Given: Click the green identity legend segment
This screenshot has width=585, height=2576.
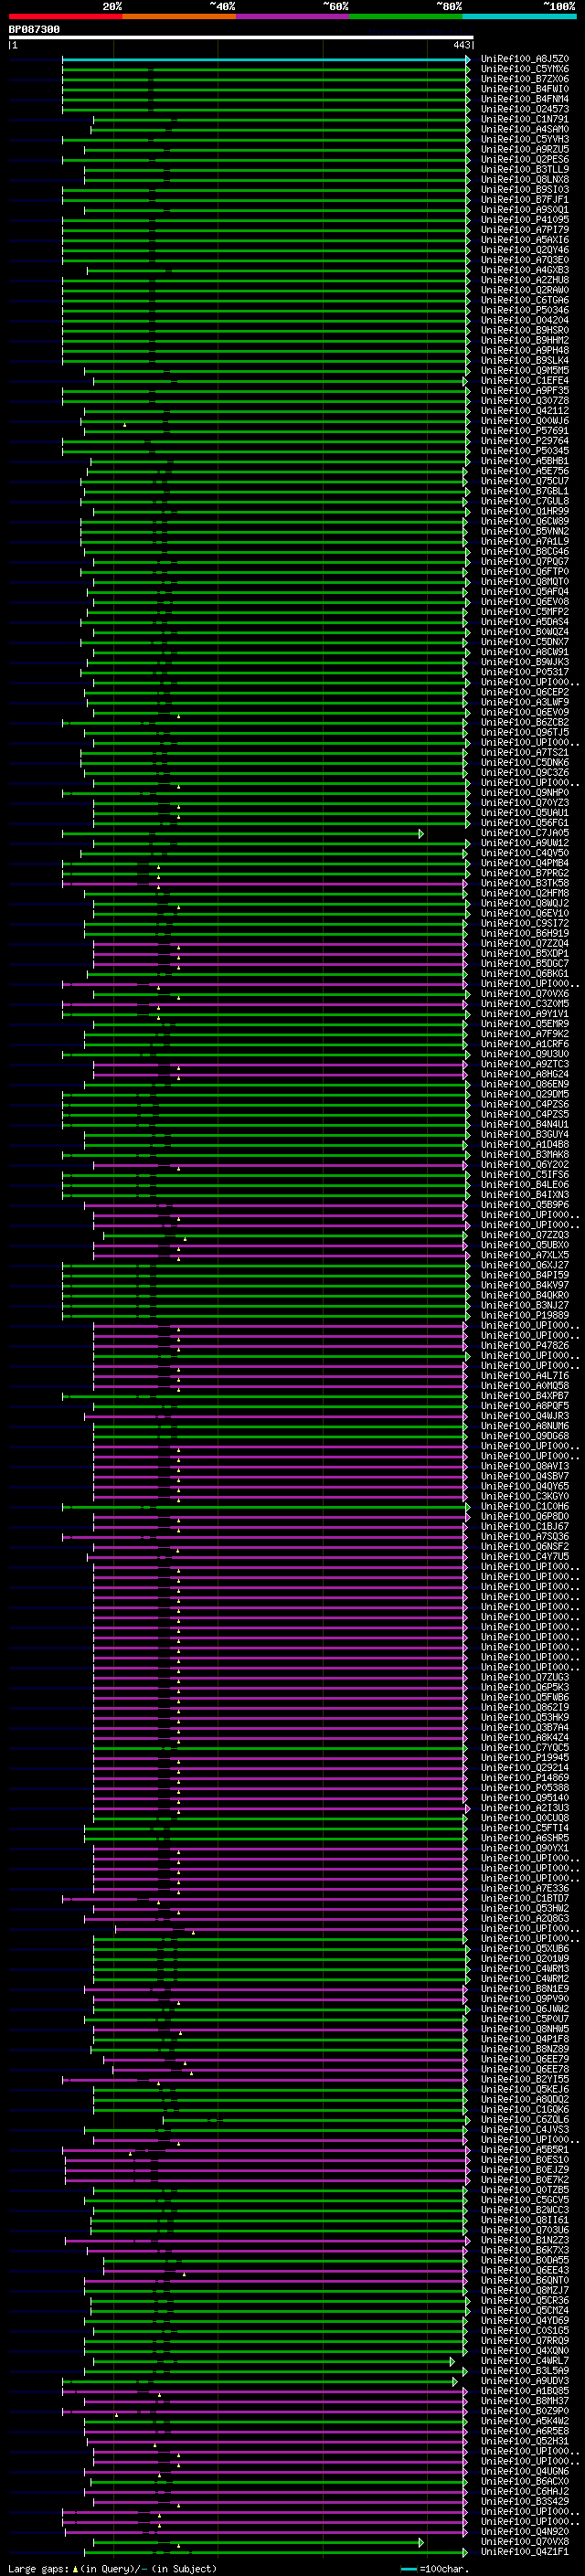Looking at the screenshot, I should (x=406, y=16).
